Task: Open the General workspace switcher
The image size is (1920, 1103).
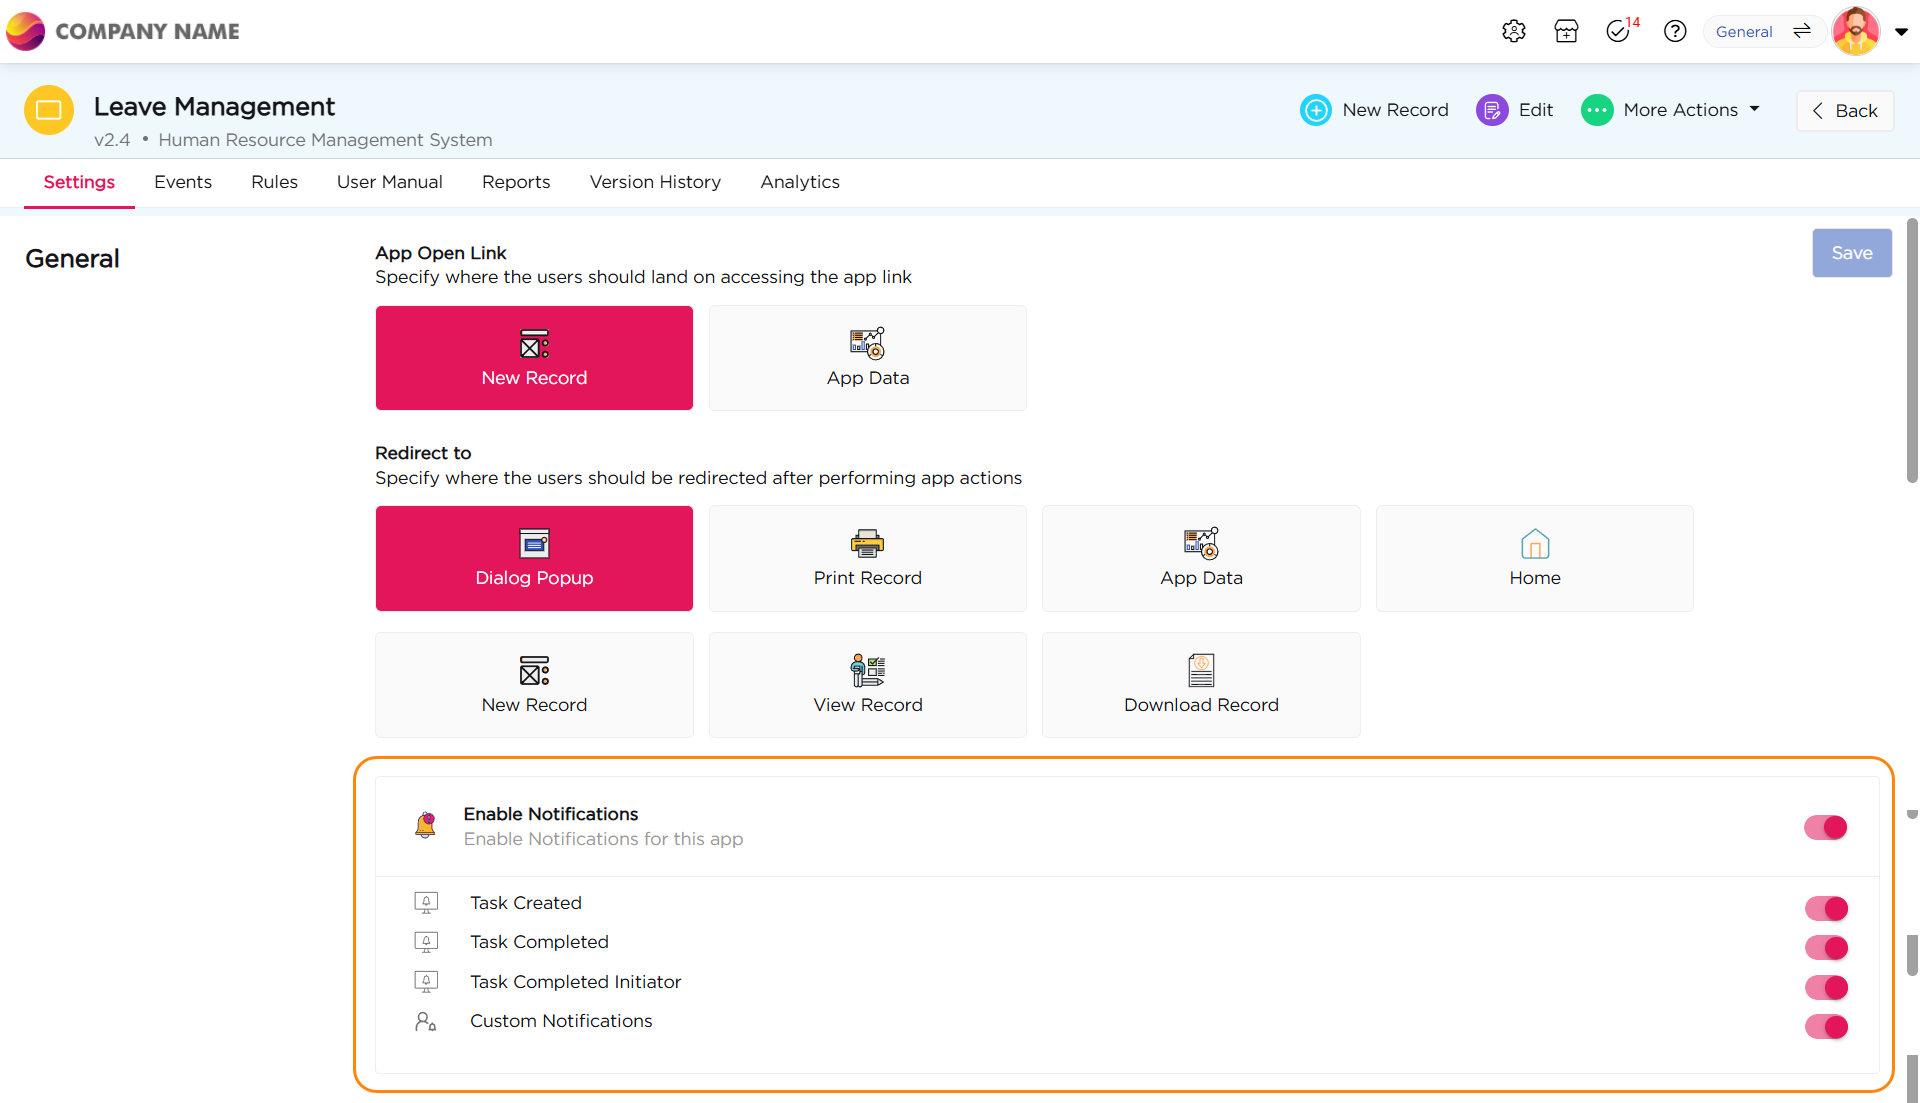Action: tap(1763, 31)
